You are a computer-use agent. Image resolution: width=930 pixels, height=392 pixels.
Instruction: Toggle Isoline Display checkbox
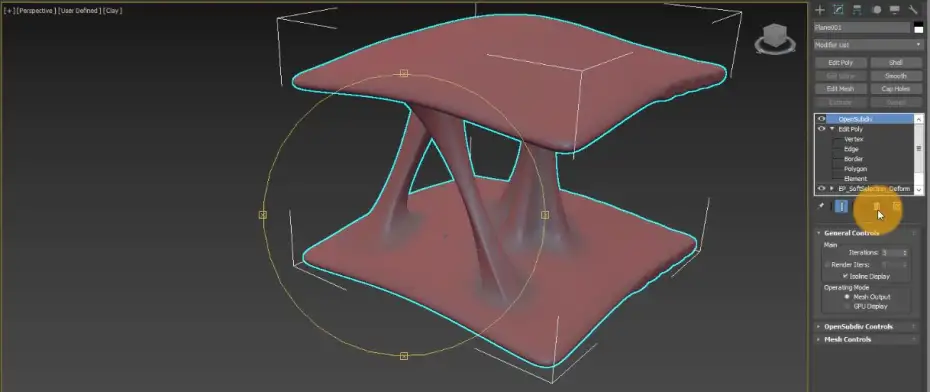pyautogui.click(x=845, y=276)
